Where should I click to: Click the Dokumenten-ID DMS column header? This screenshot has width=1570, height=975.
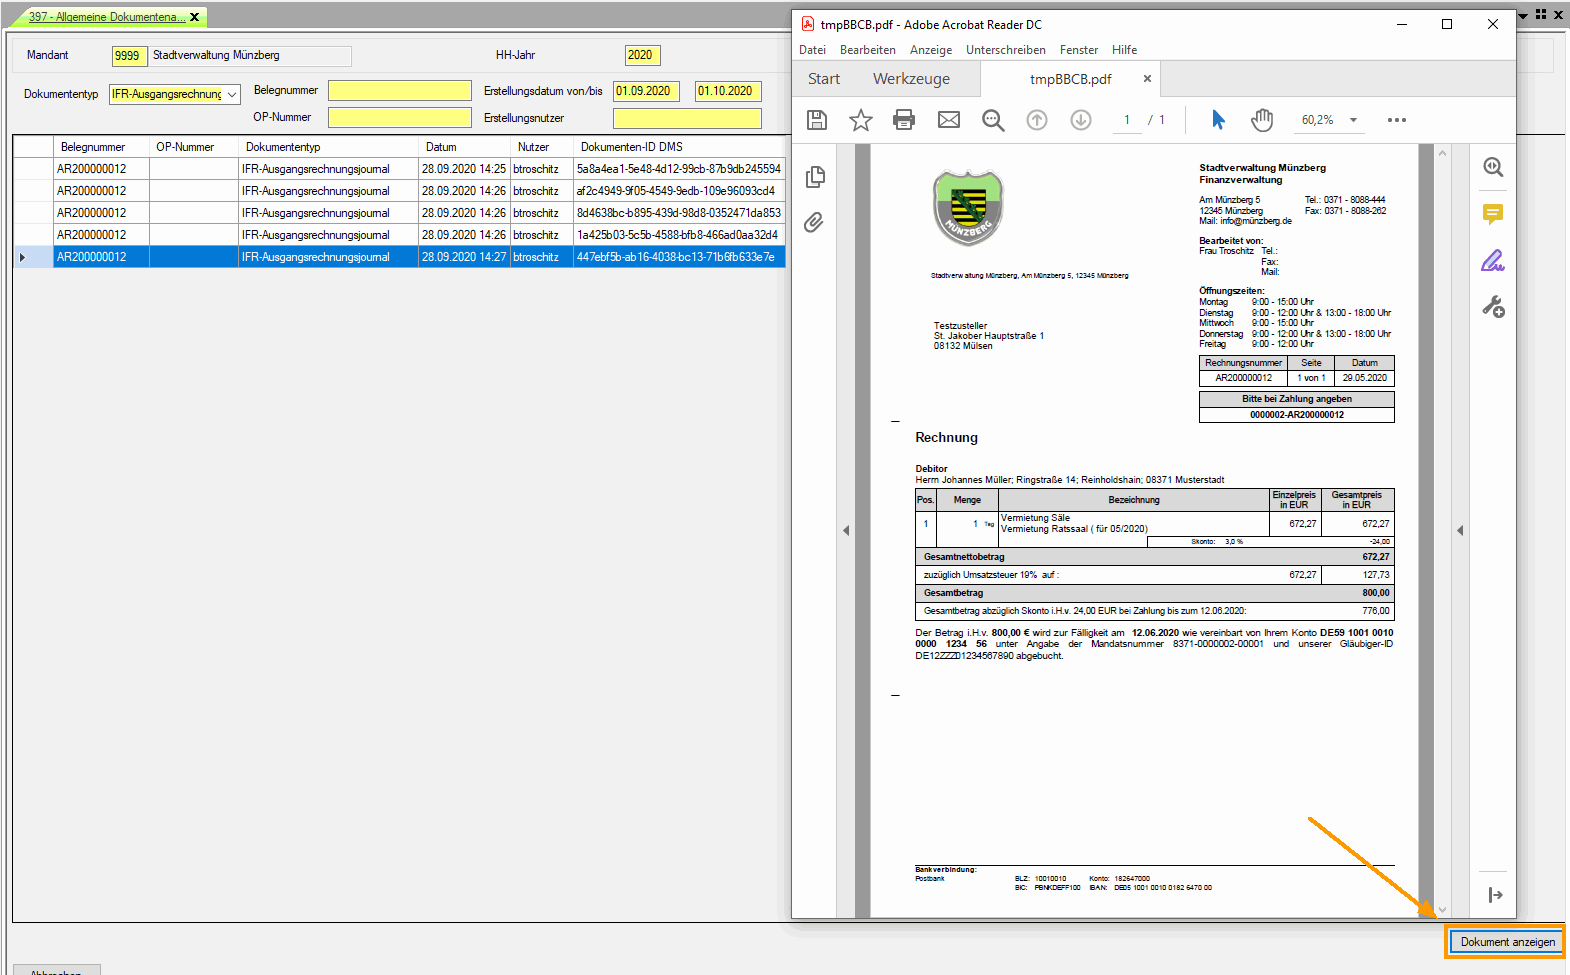[631, 147]
